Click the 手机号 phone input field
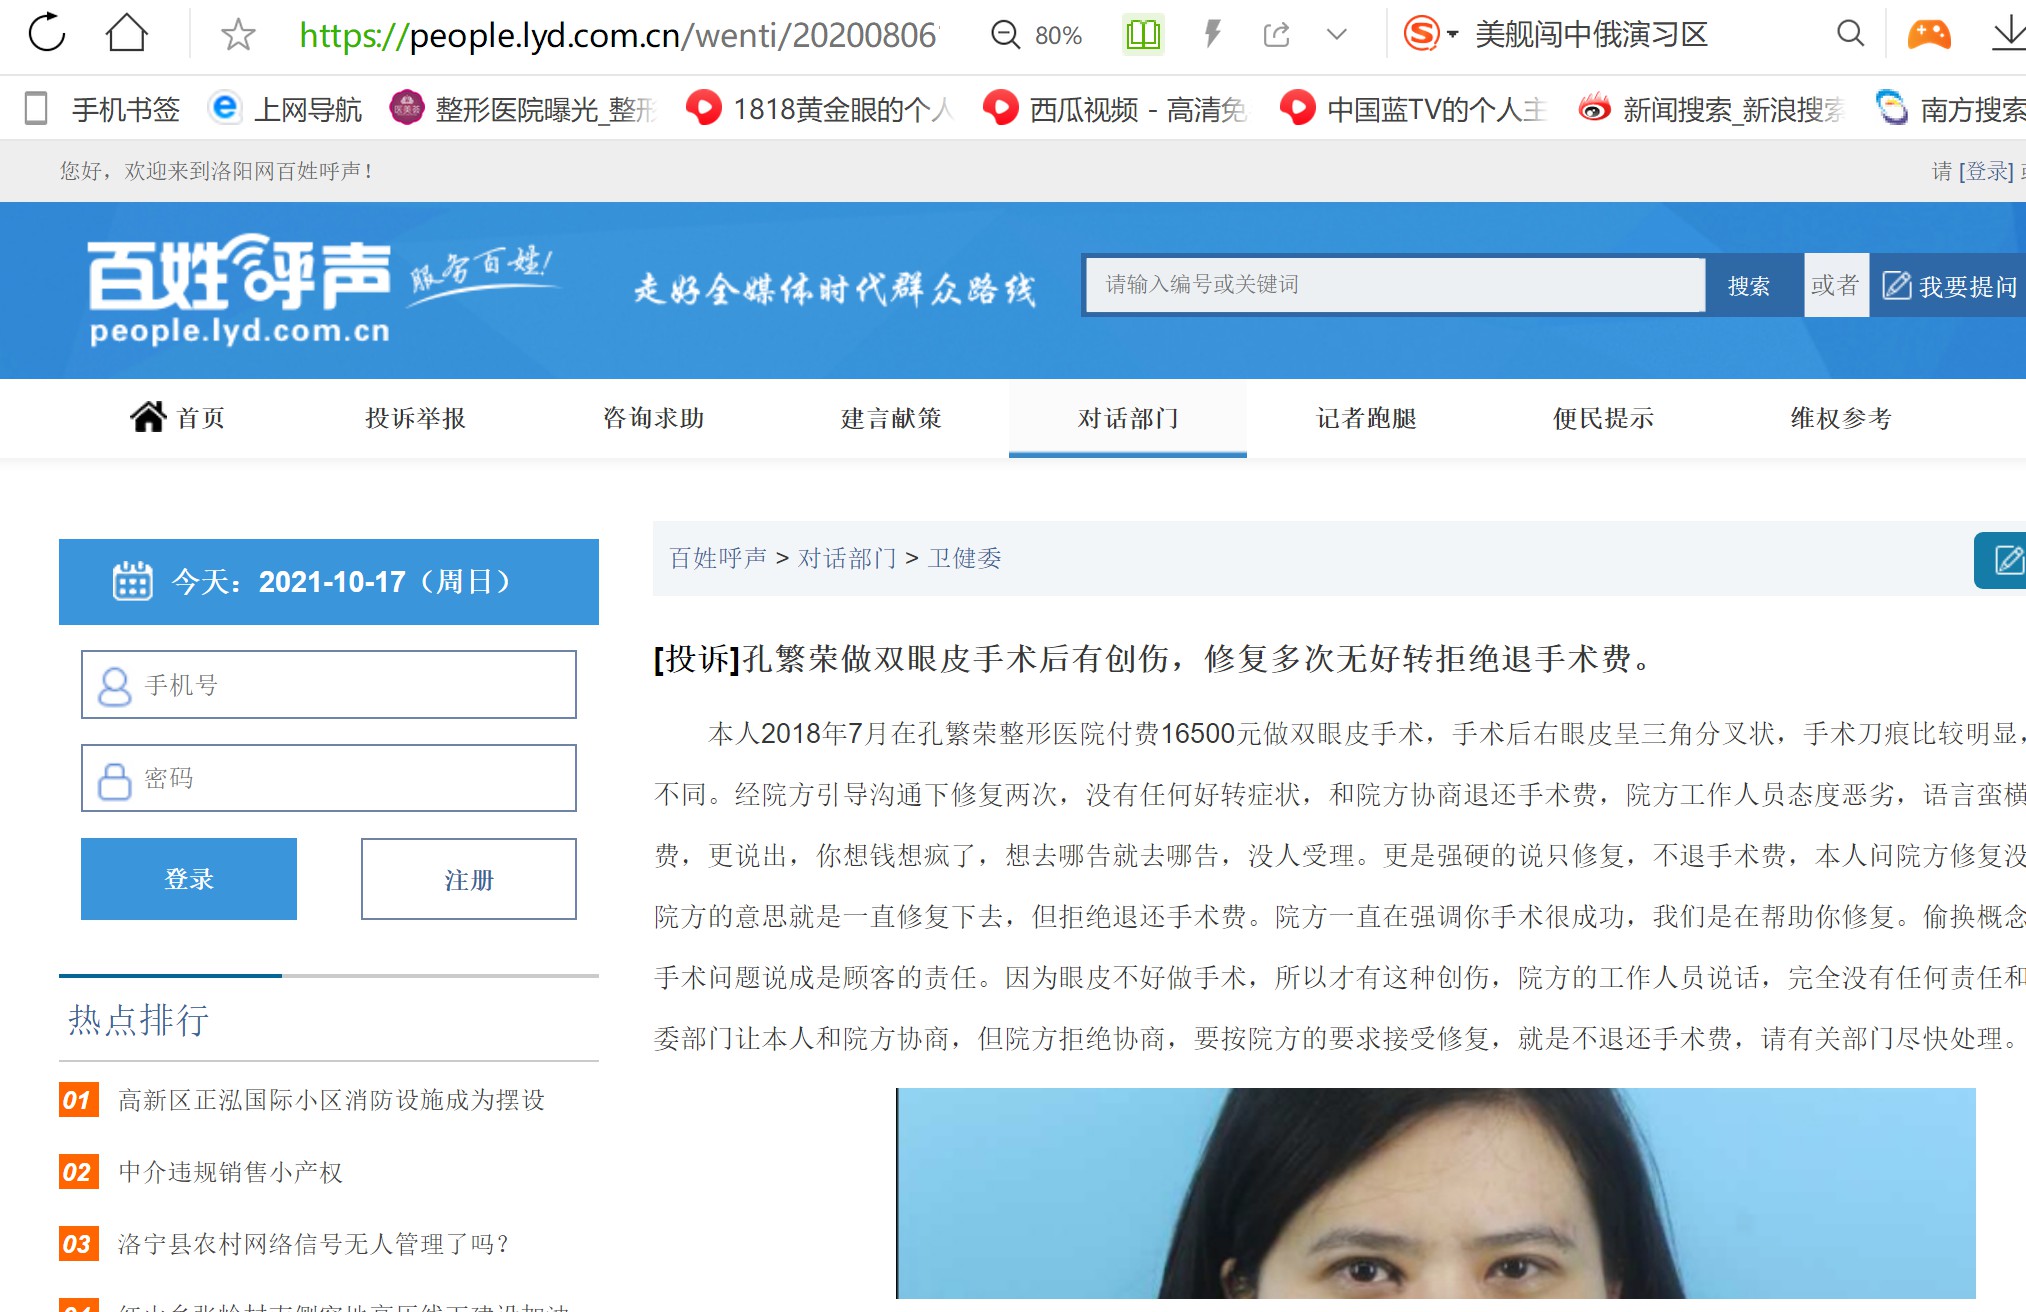The width and height of the screenshot is (2026, 1312). tap(329, 685)
